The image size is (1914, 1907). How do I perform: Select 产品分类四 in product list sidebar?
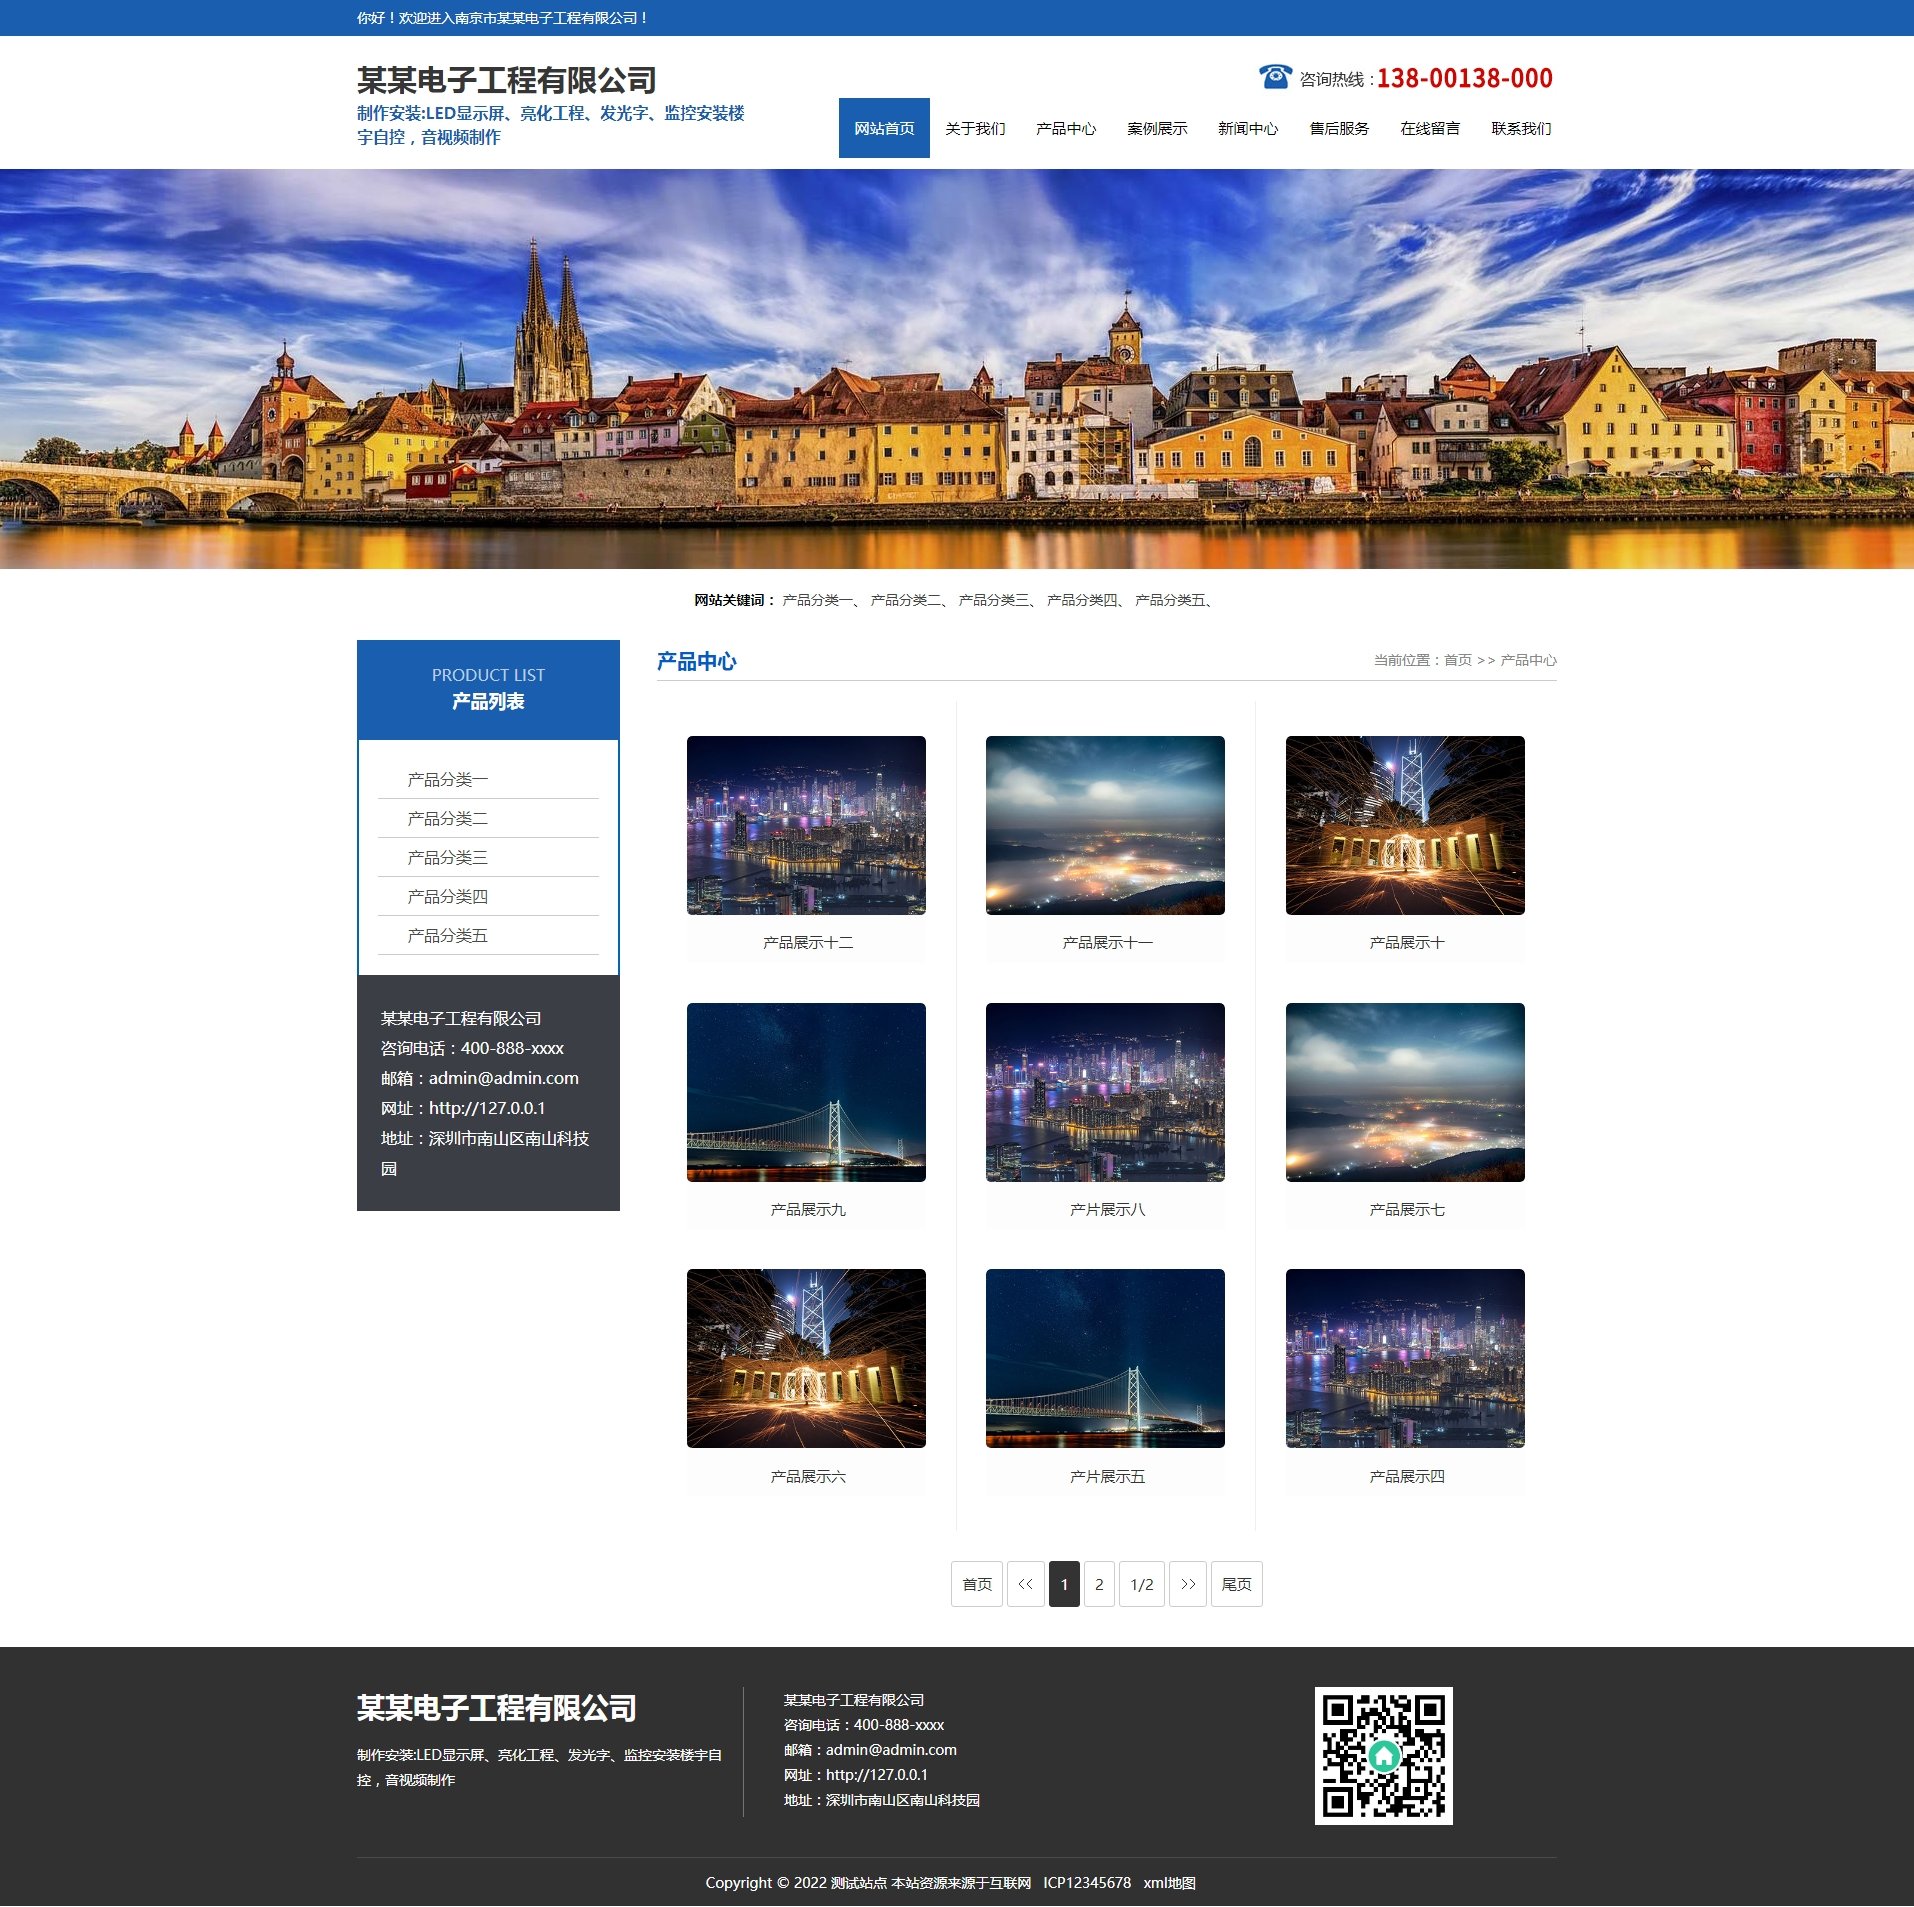447,896
